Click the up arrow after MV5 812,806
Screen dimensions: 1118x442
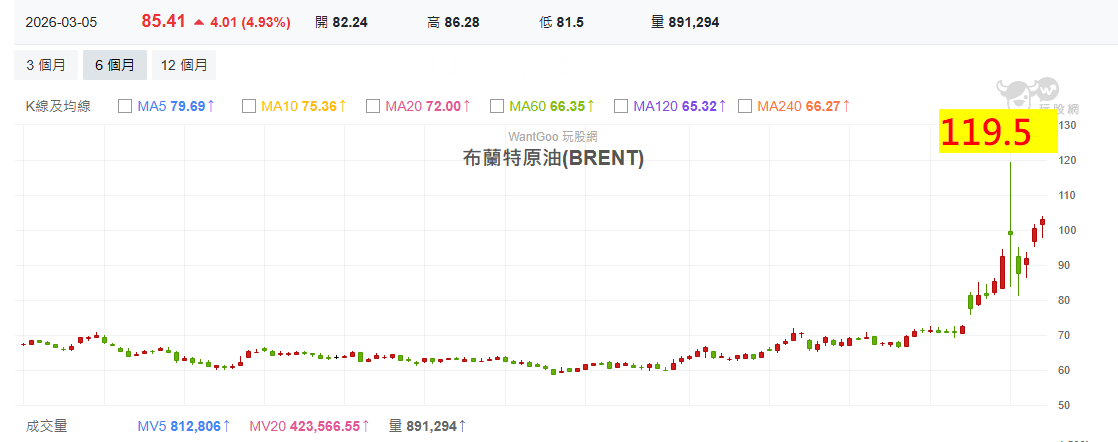pyautogui.click(x=226, y=426)
